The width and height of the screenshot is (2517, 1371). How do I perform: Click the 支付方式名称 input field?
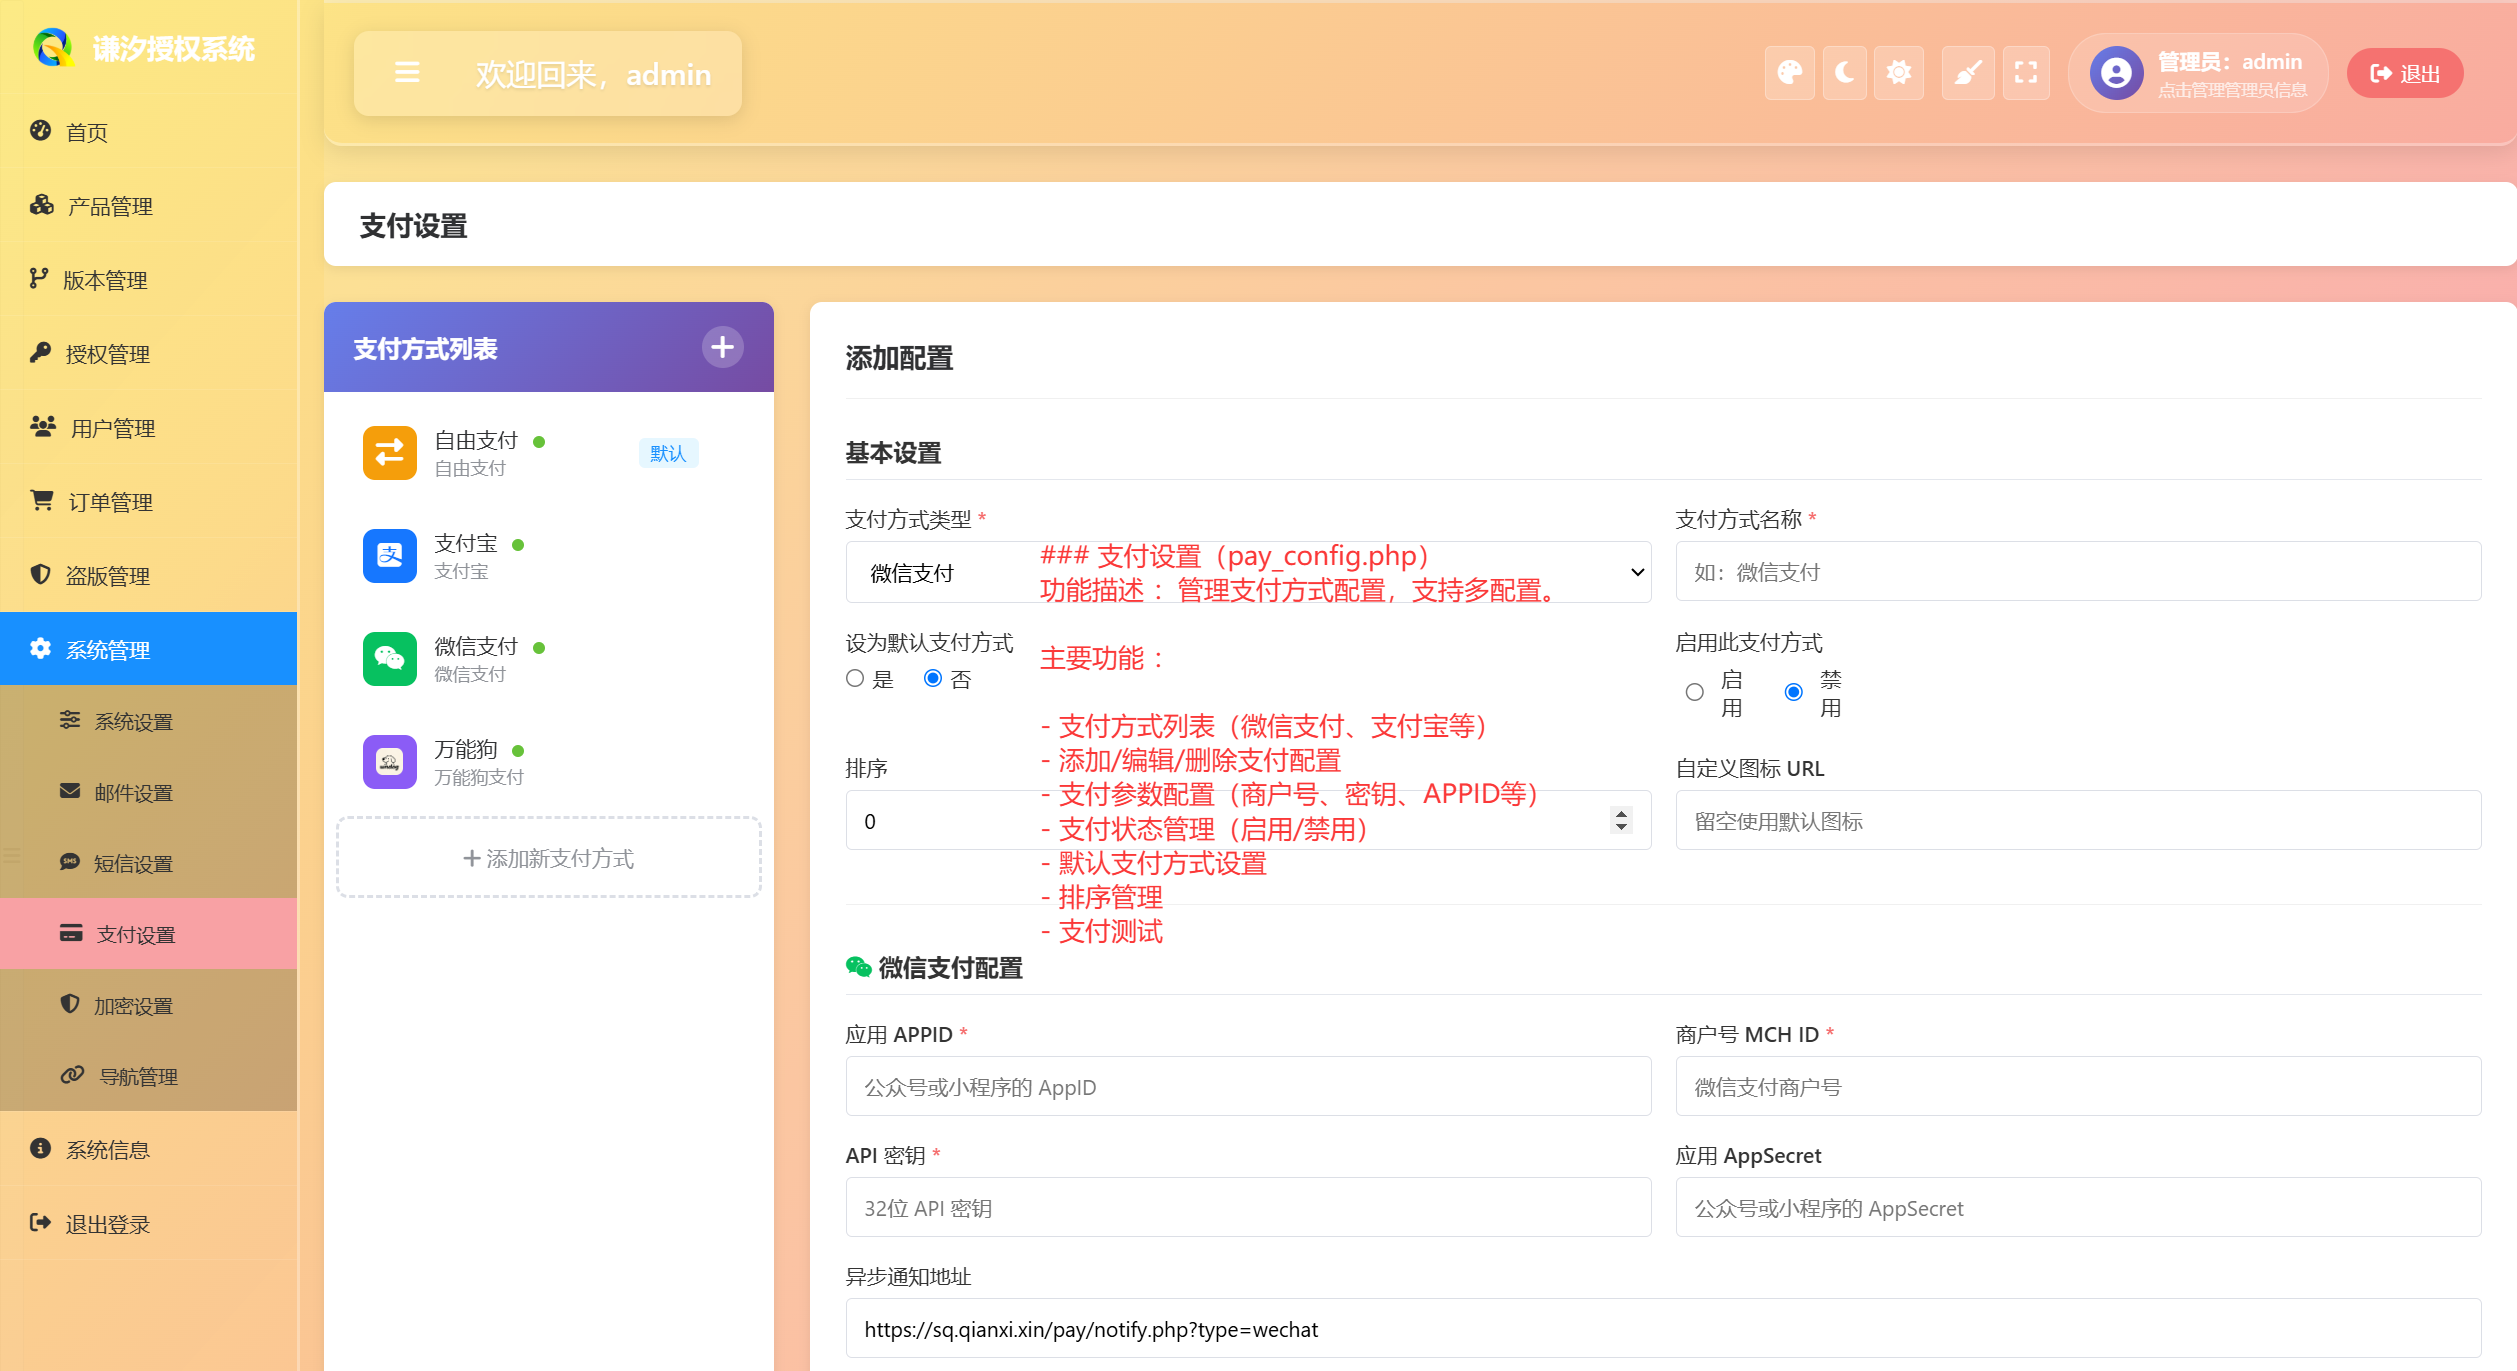[2078, 572]
